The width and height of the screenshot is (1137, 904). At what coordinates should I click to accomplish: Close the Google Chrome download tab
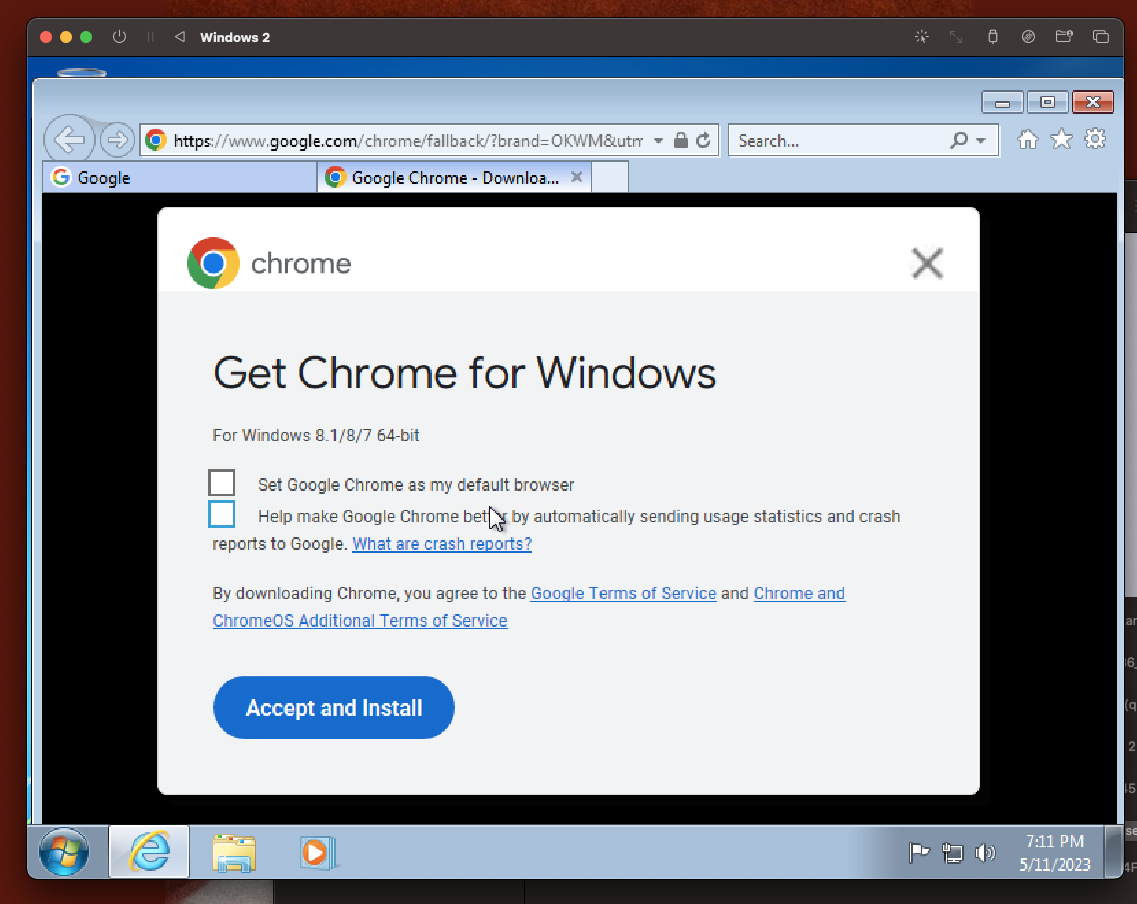click(x=576, y=177)
